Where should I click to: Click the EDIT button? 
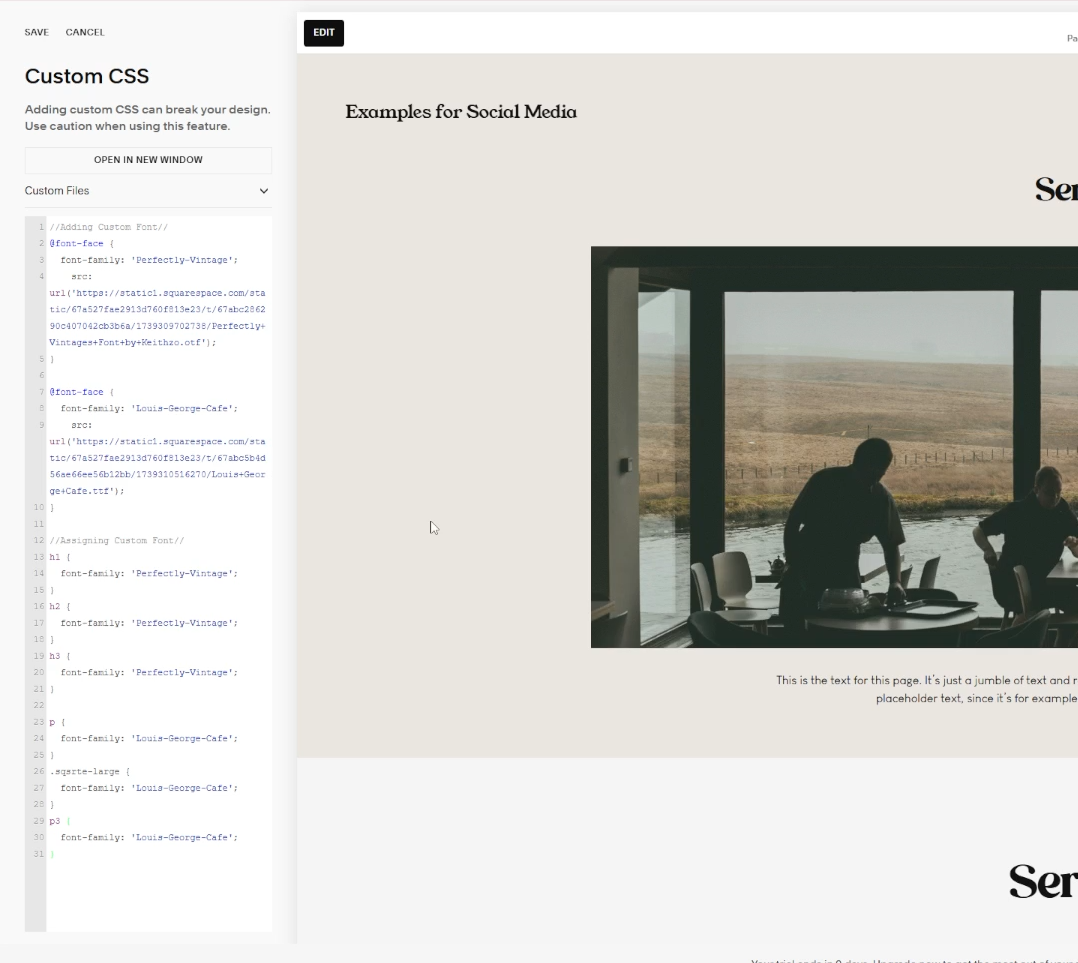324,33
